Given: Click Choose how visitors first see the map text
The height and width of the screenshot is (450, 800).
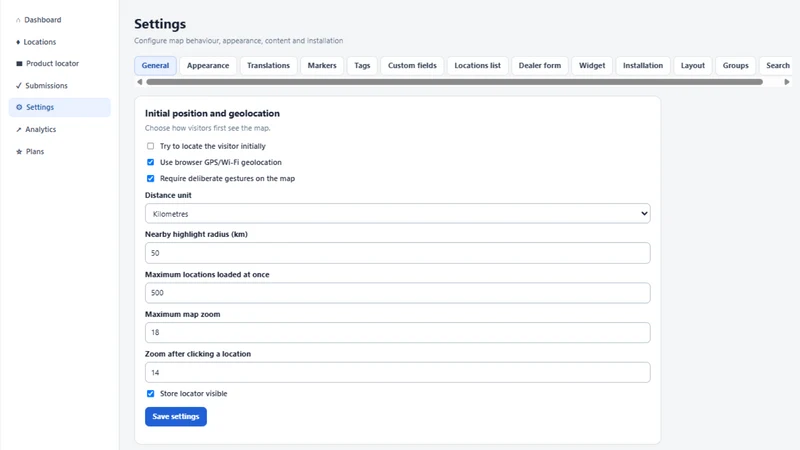Looking at the screenshot, I should [208, 128].
